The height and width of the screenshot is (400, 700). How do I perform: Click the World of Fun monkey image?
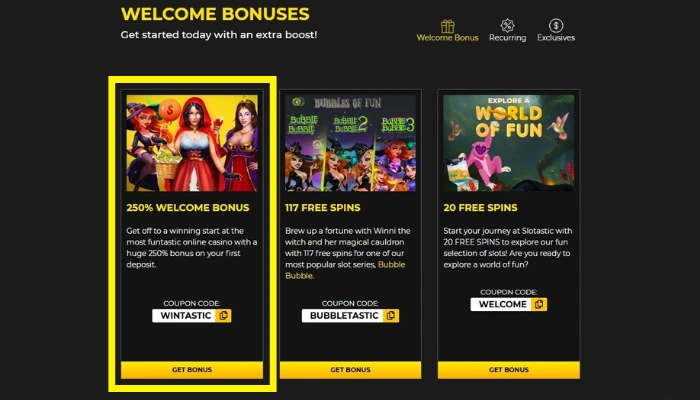[509, 143]
